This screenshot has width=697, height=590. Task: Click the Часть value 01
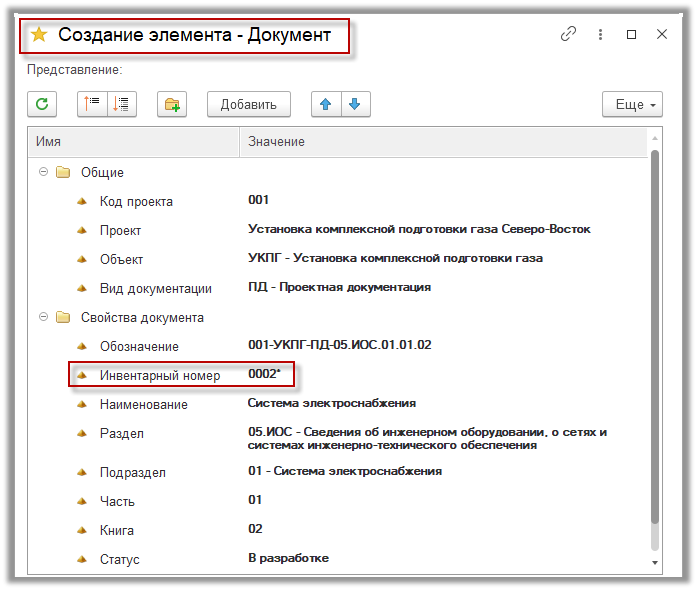pyautogui.click(x=255, y=500)
